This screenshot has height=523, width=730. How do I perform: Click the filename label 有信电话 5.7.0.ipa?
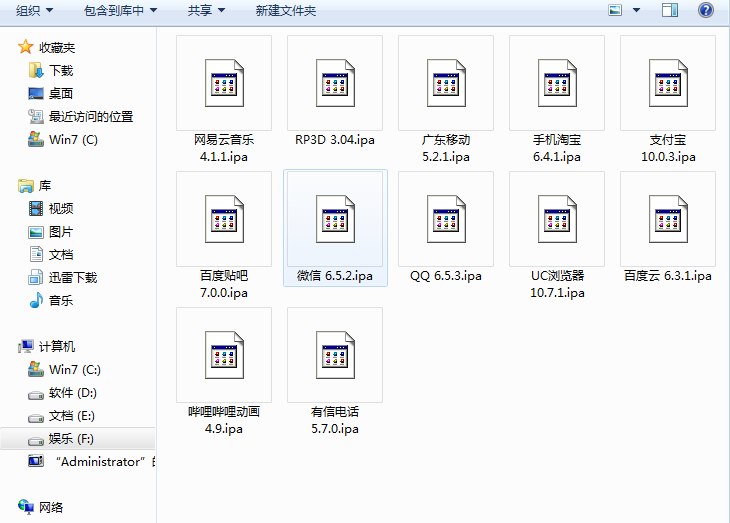[x=335, y=420]
